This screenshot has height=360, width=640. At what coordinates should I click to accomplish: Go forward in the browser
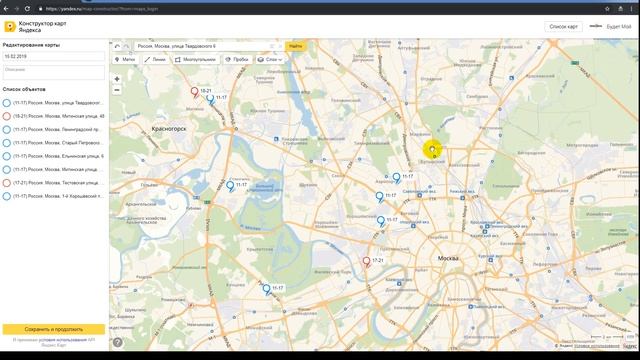(16, 9)
